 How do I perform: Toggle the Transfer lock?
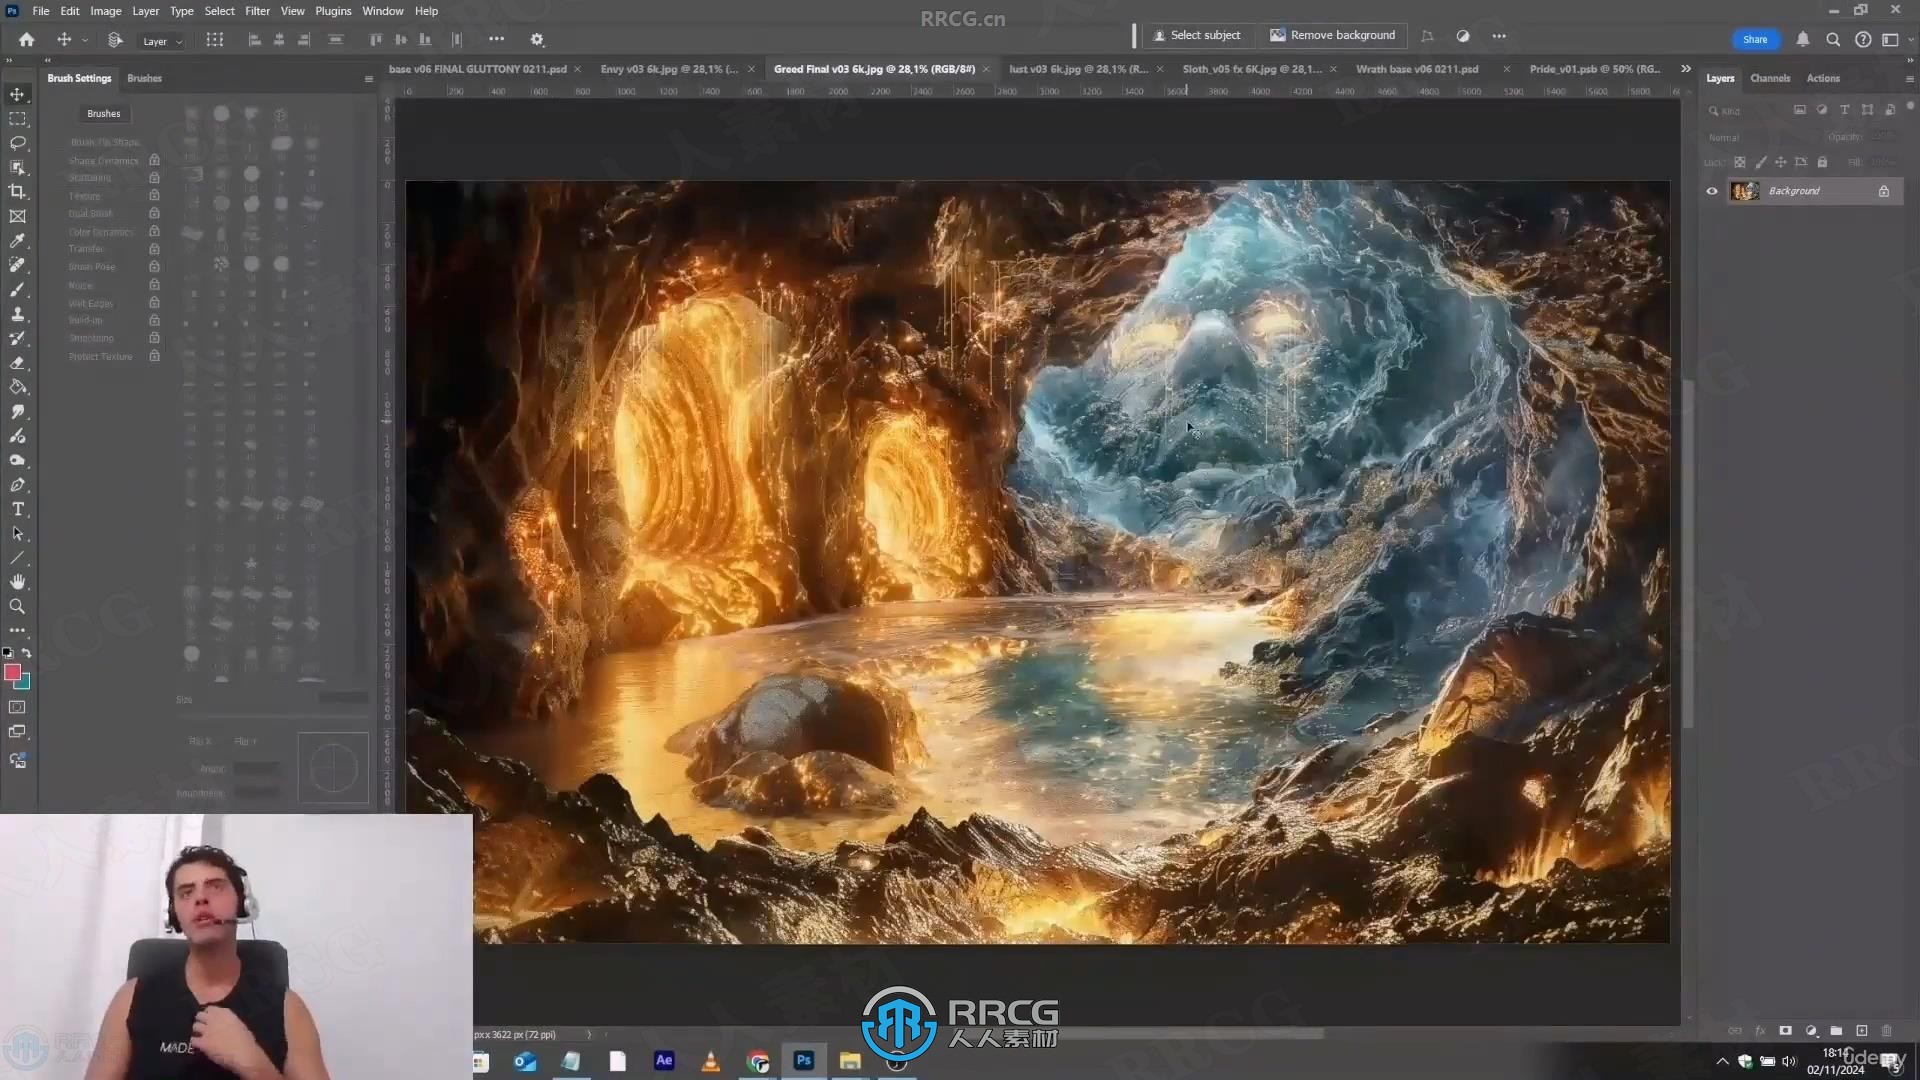pos(154,249)
